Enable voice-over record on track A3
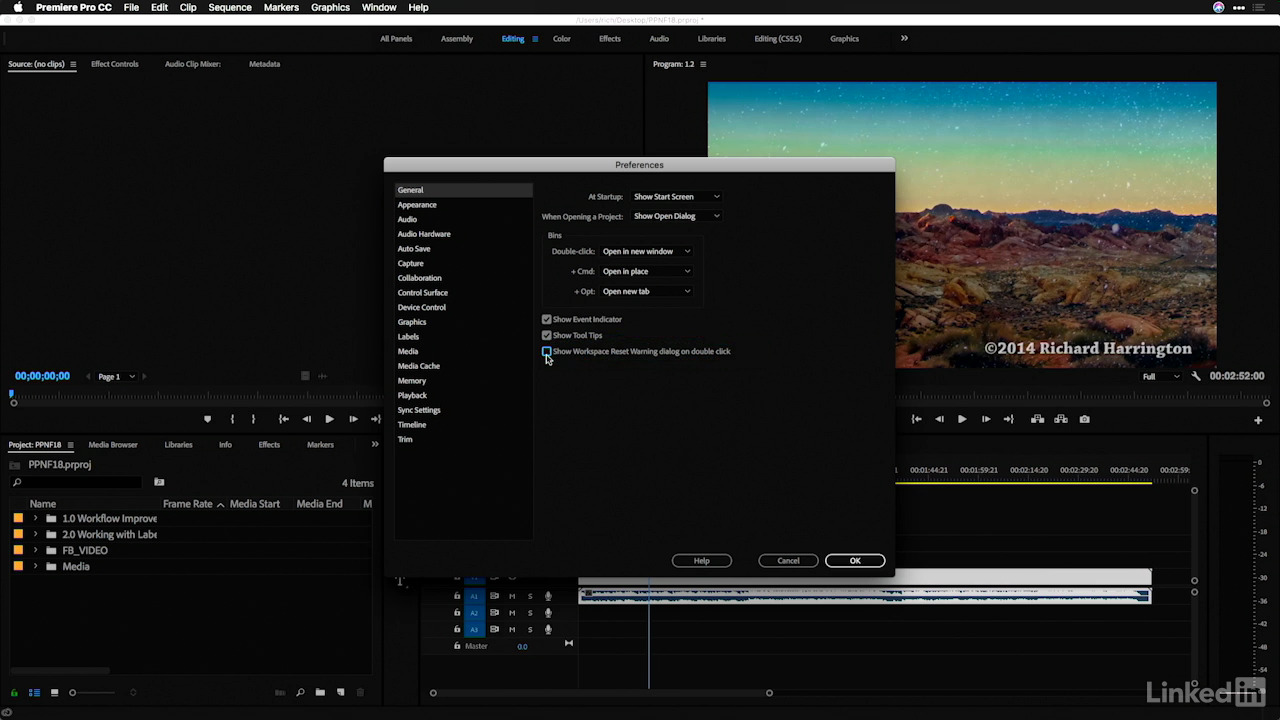The image size is (1280, 720). click(548, 629)
